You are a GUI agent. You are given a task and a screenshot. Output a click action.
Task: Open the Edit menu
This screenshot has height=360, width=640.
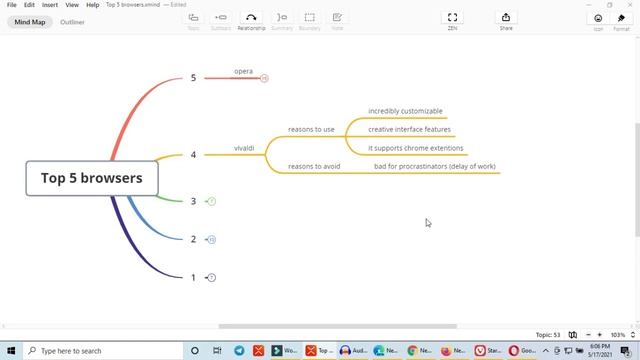[29, 5]
